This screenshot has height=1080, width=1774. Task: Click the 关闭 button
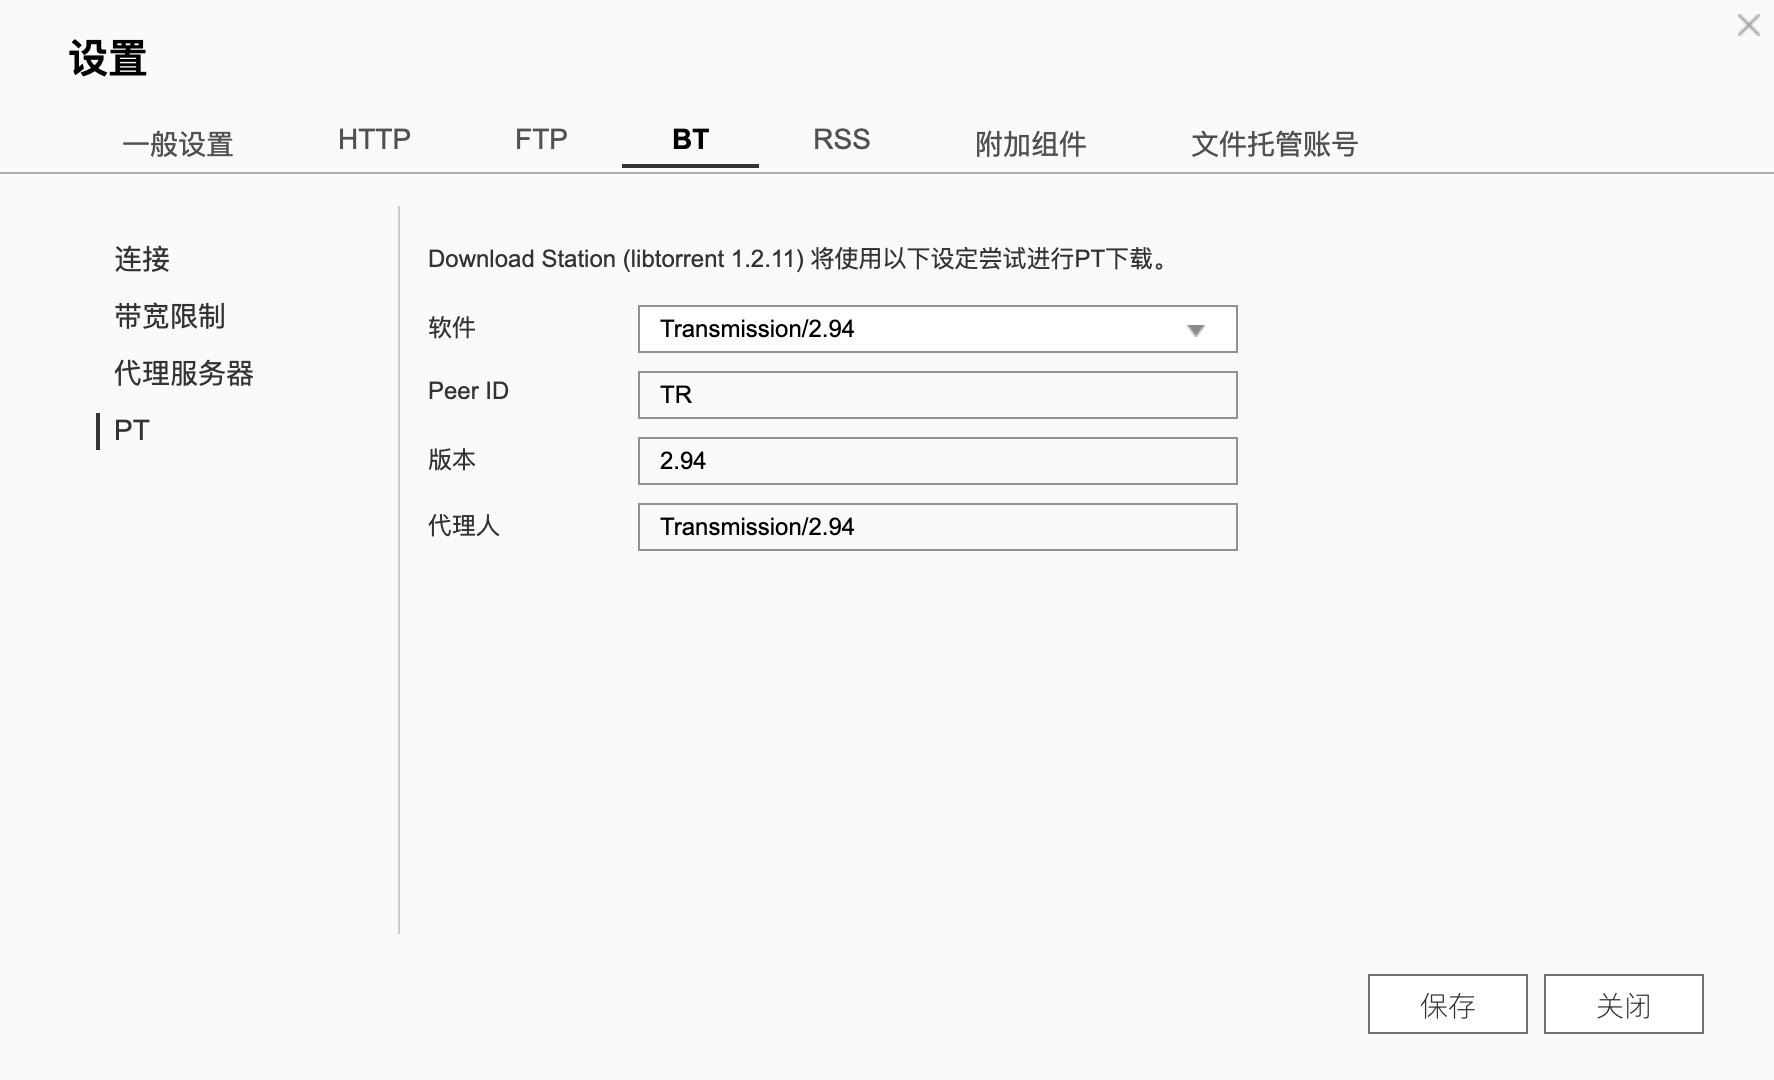point(1622,1004)
